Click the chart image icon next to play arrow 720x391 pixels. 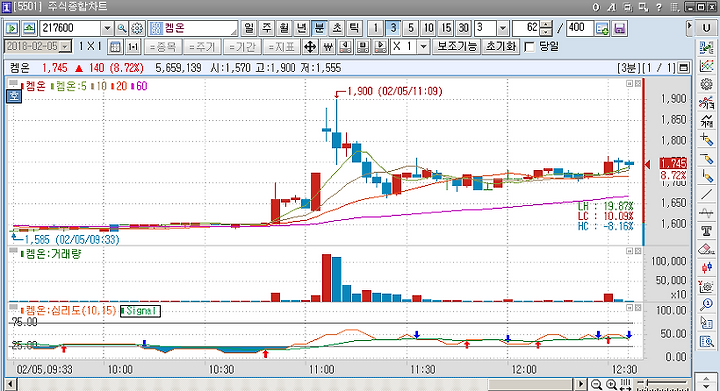[29, 28]
